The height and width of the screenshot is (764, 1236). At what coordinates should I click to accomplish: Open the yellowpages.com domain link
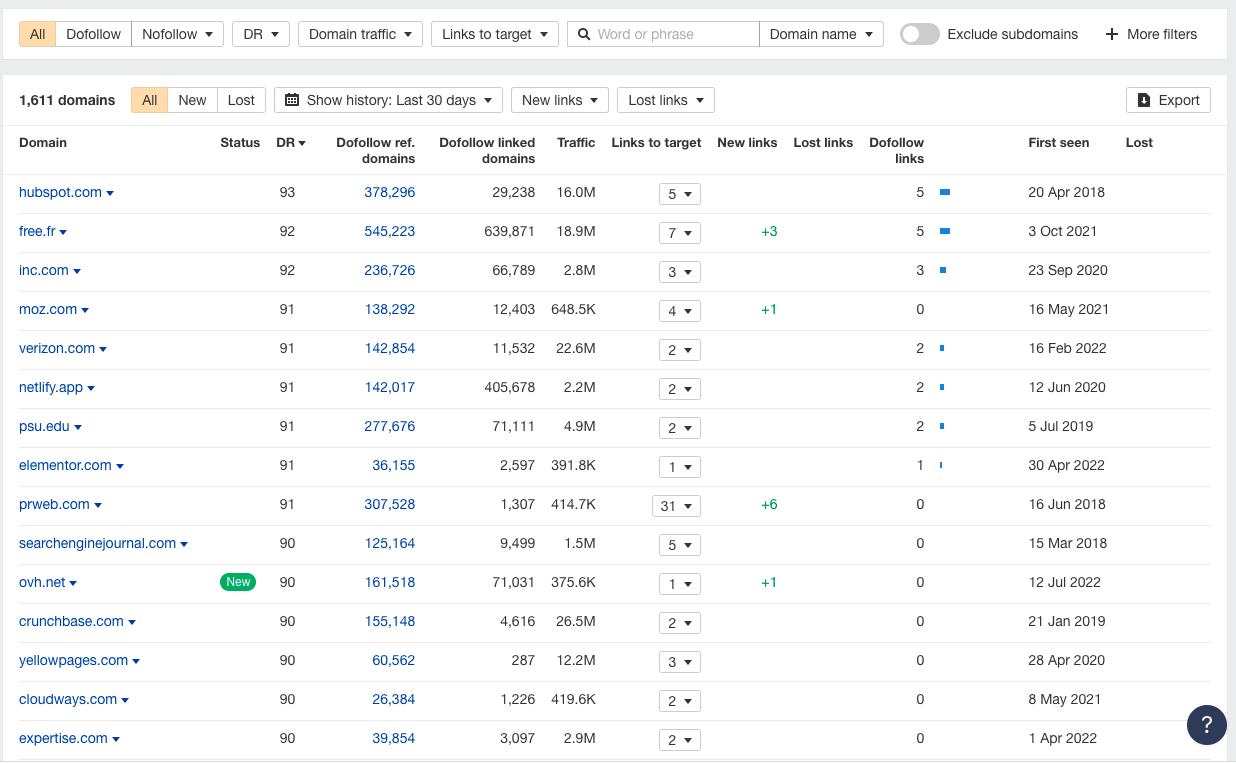click(x=73, y=660)
